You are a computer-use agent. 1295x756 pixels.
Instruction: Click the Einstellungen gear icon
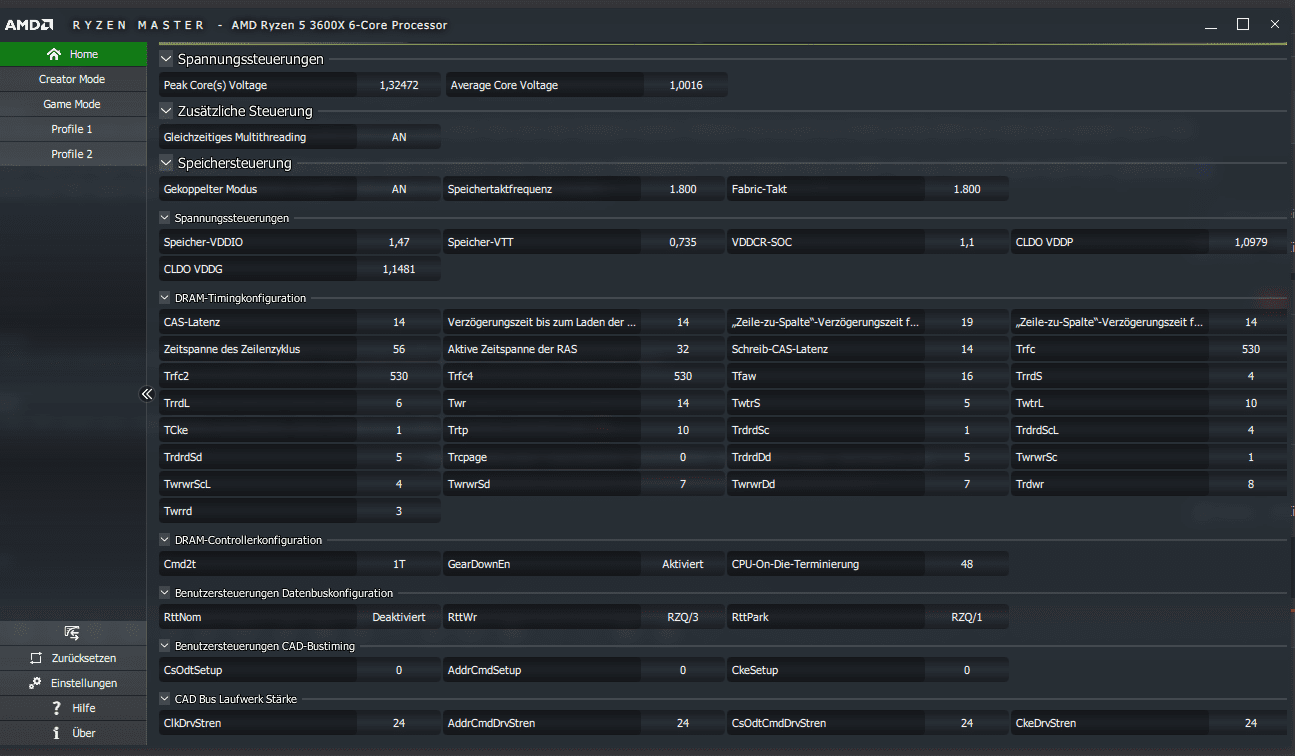pos(36,684)
